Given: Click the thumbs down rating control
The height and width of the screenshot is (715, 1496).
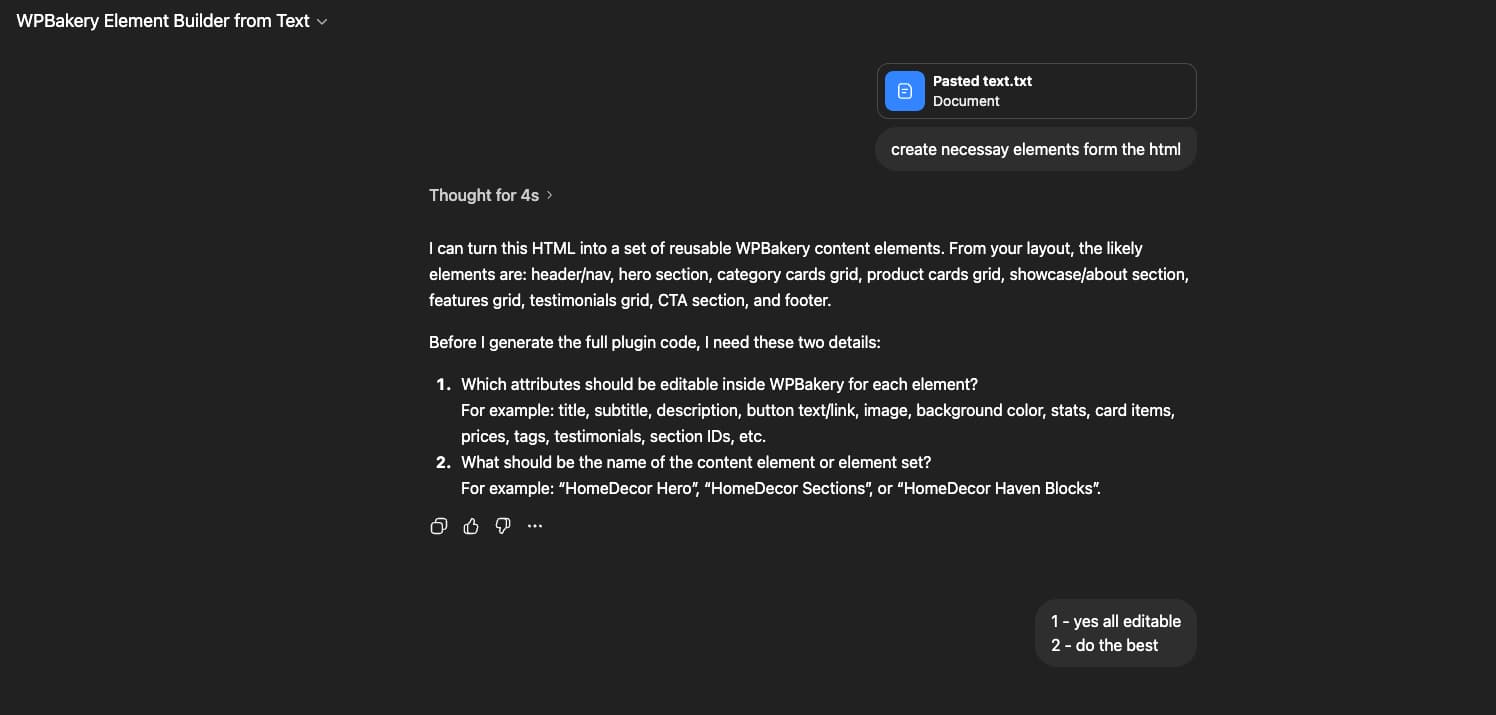Looking at the screenshot, I should pos(502,526).
